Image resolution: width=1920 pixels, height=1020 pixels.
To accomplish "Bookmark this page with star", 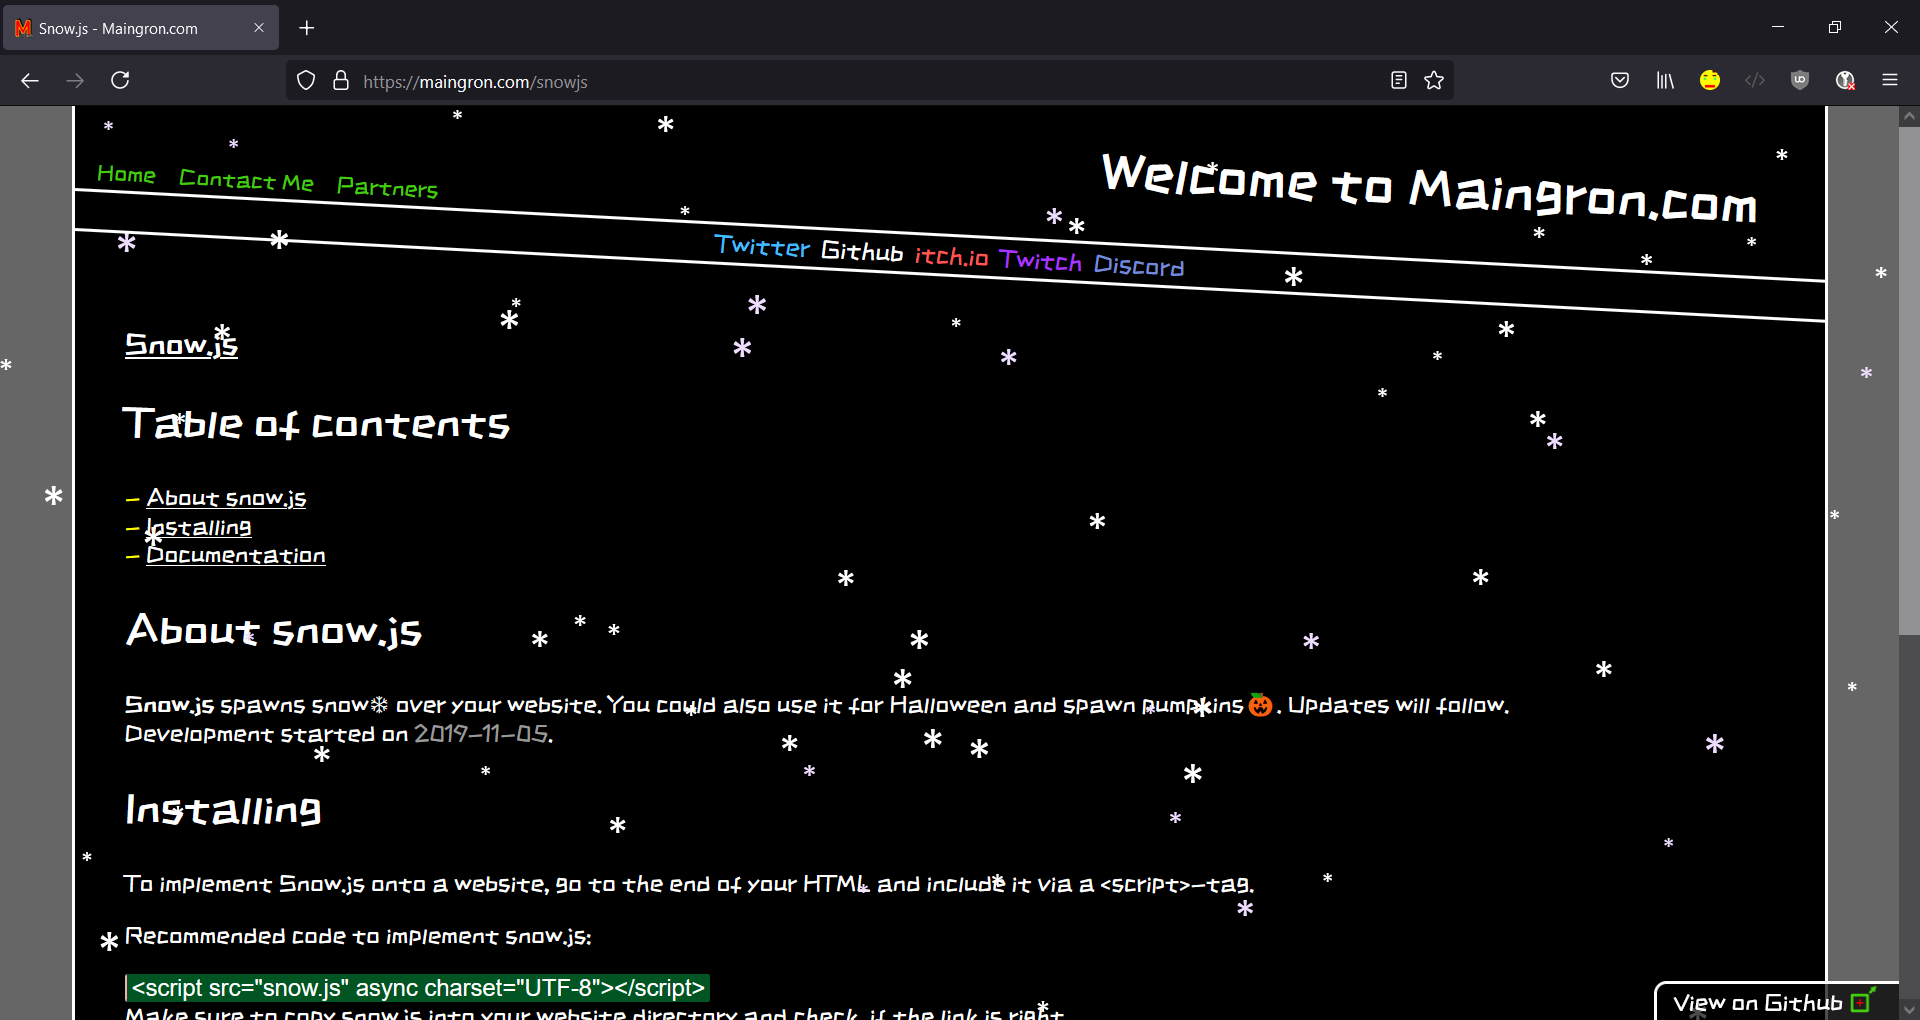I will (1434, 81).
